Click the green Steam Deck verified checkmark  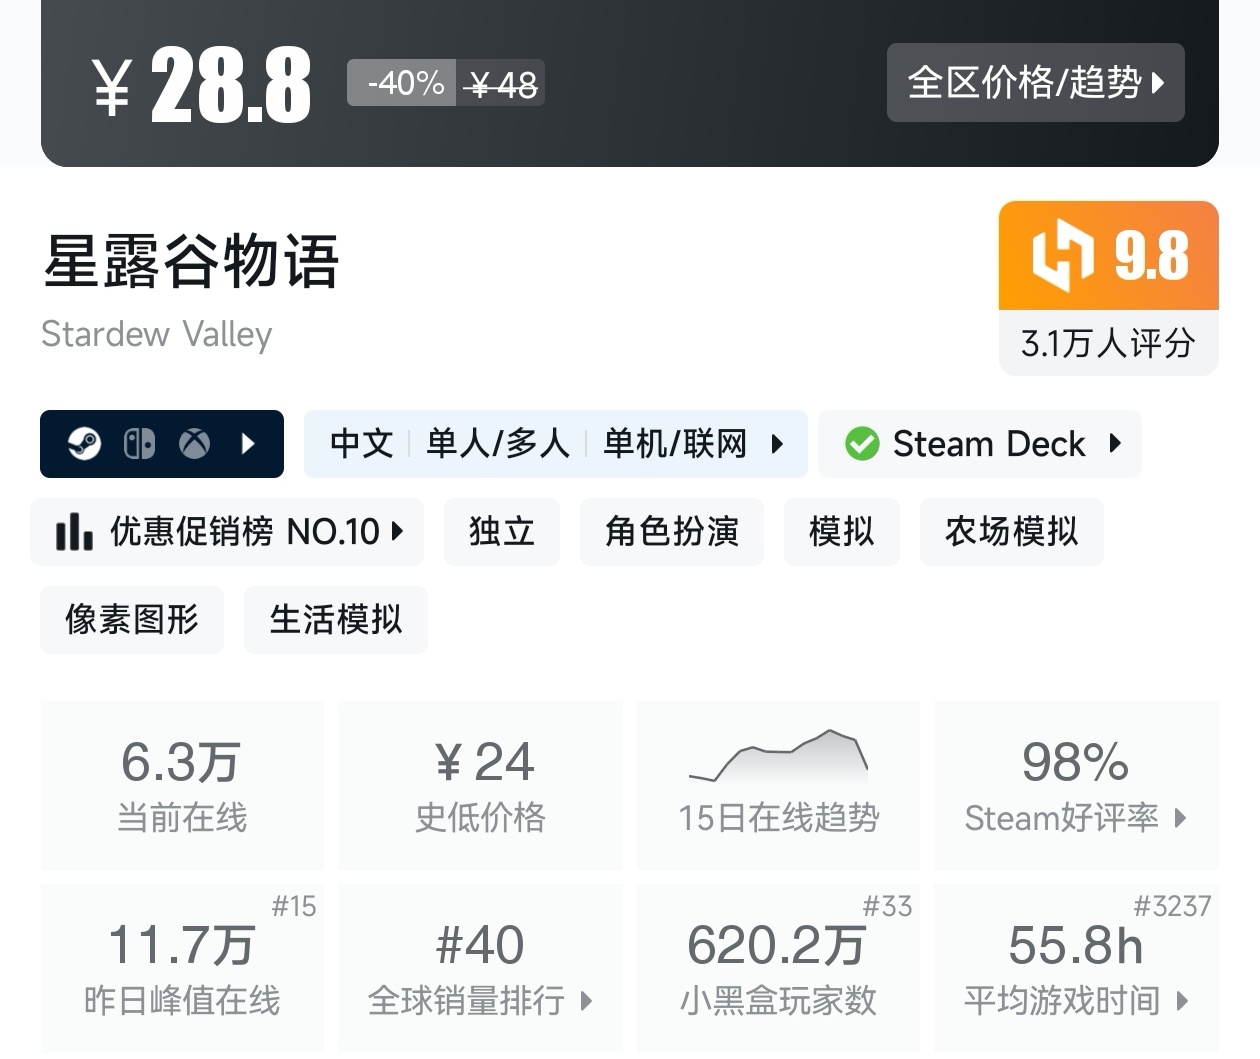pos(861,443)
